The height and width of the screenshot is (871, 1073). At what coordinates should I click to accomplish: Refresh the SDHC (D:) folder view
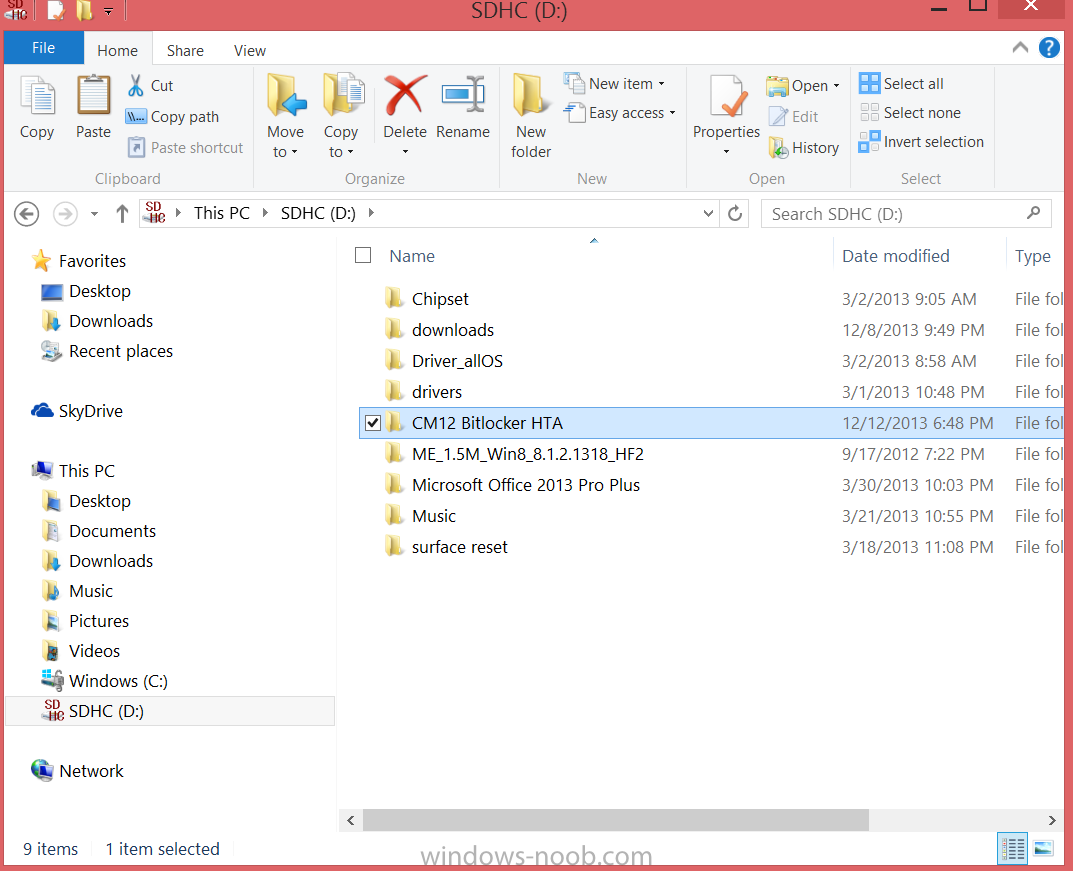tap(735, 213)
